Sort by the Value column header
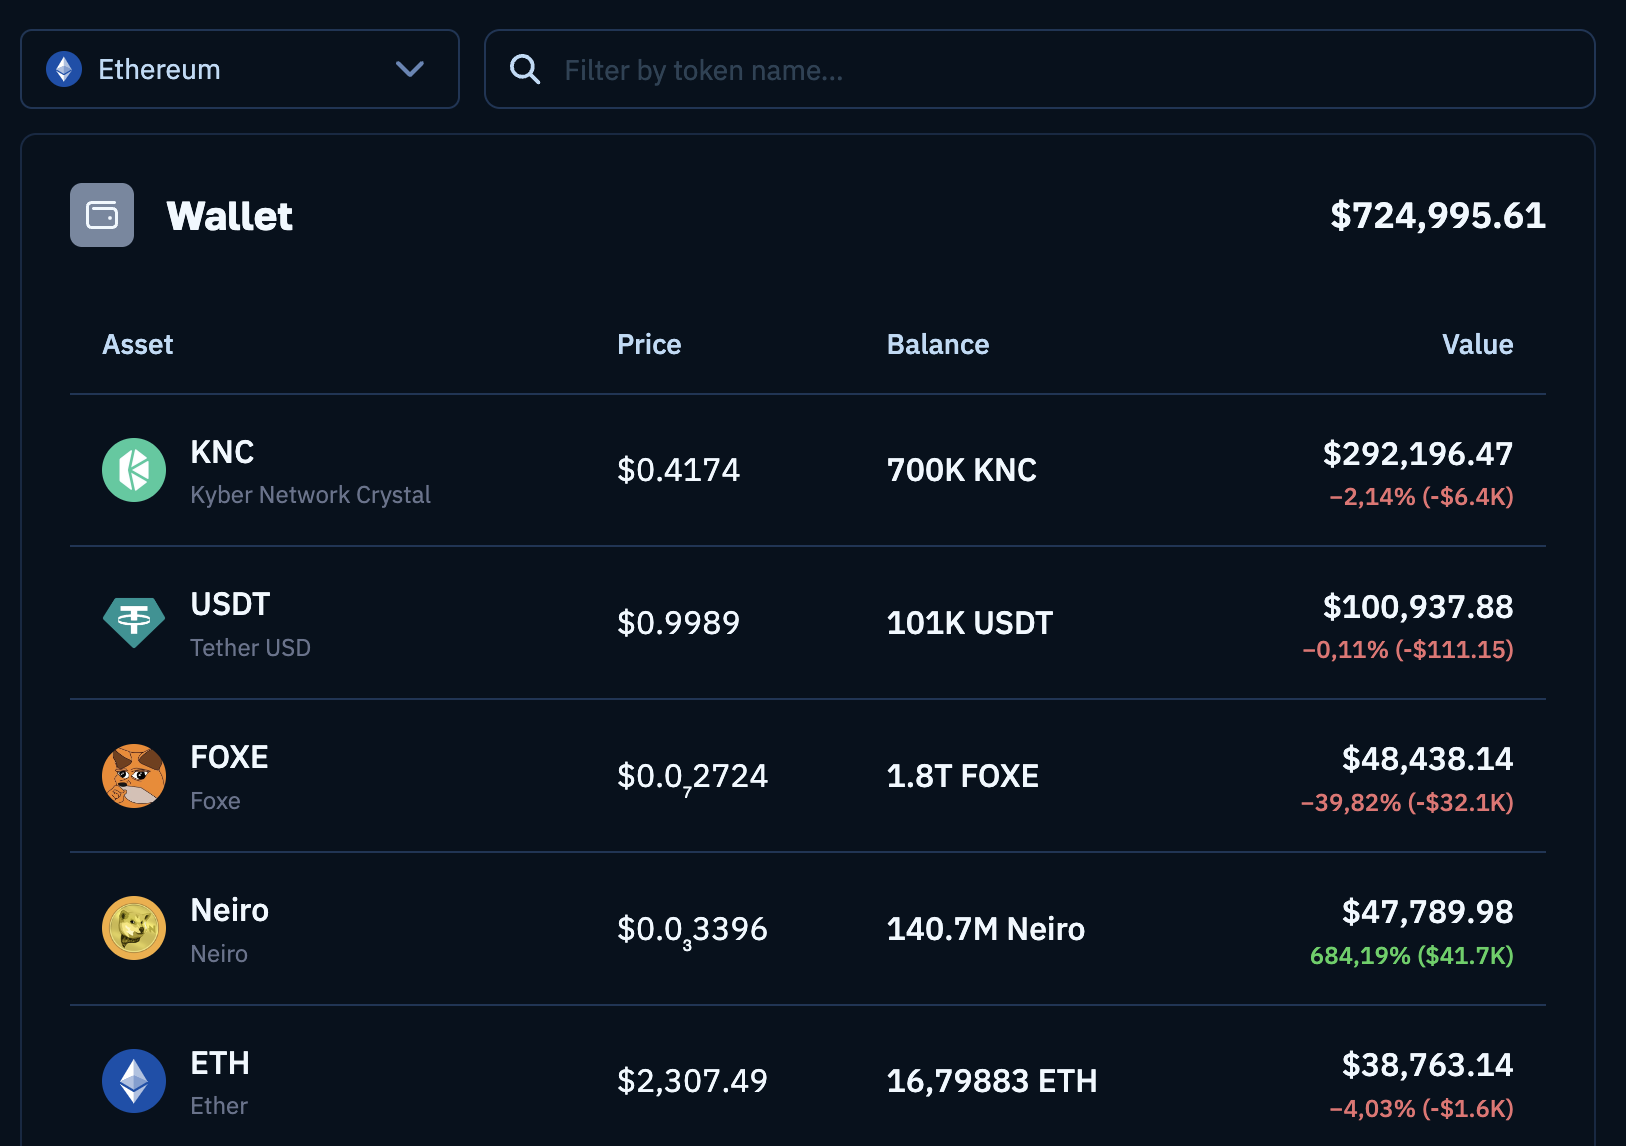 1477,344
